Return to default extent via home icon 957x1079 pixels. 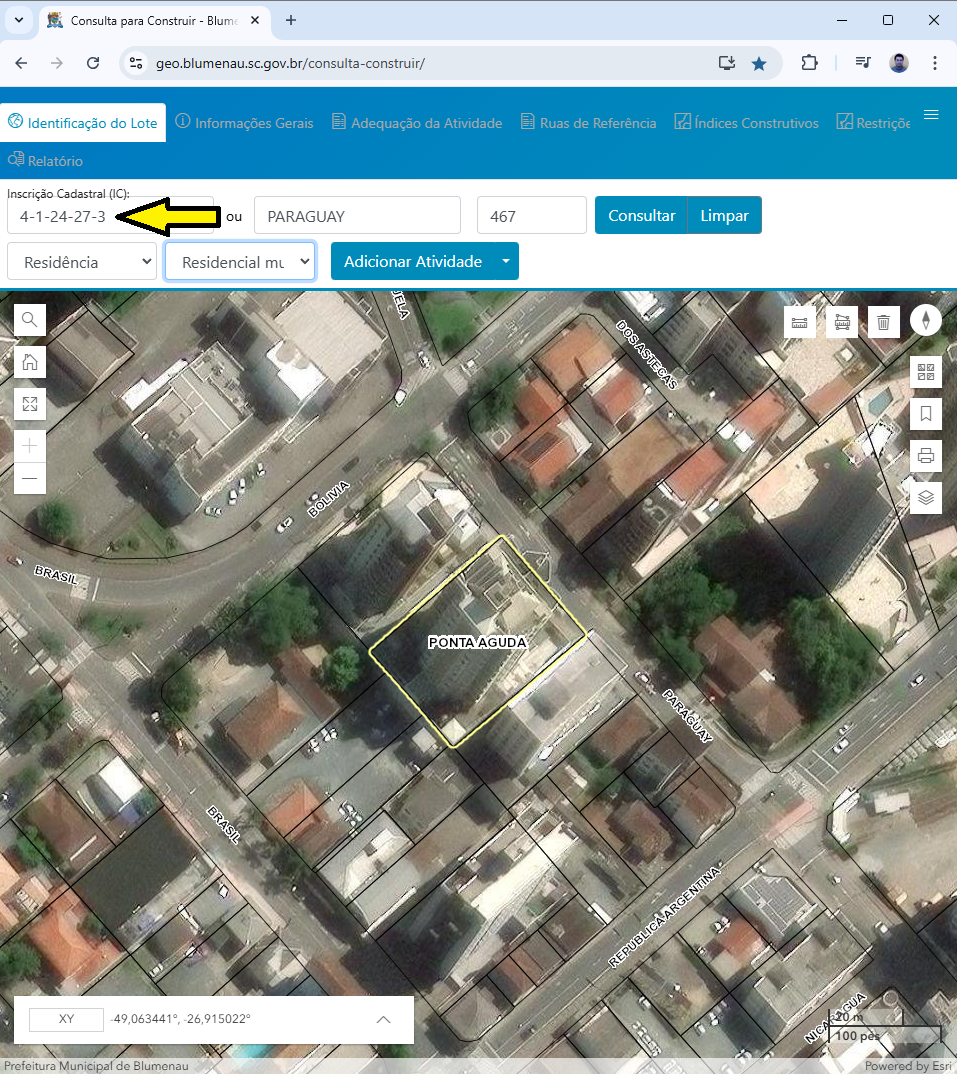coord(29,362)
